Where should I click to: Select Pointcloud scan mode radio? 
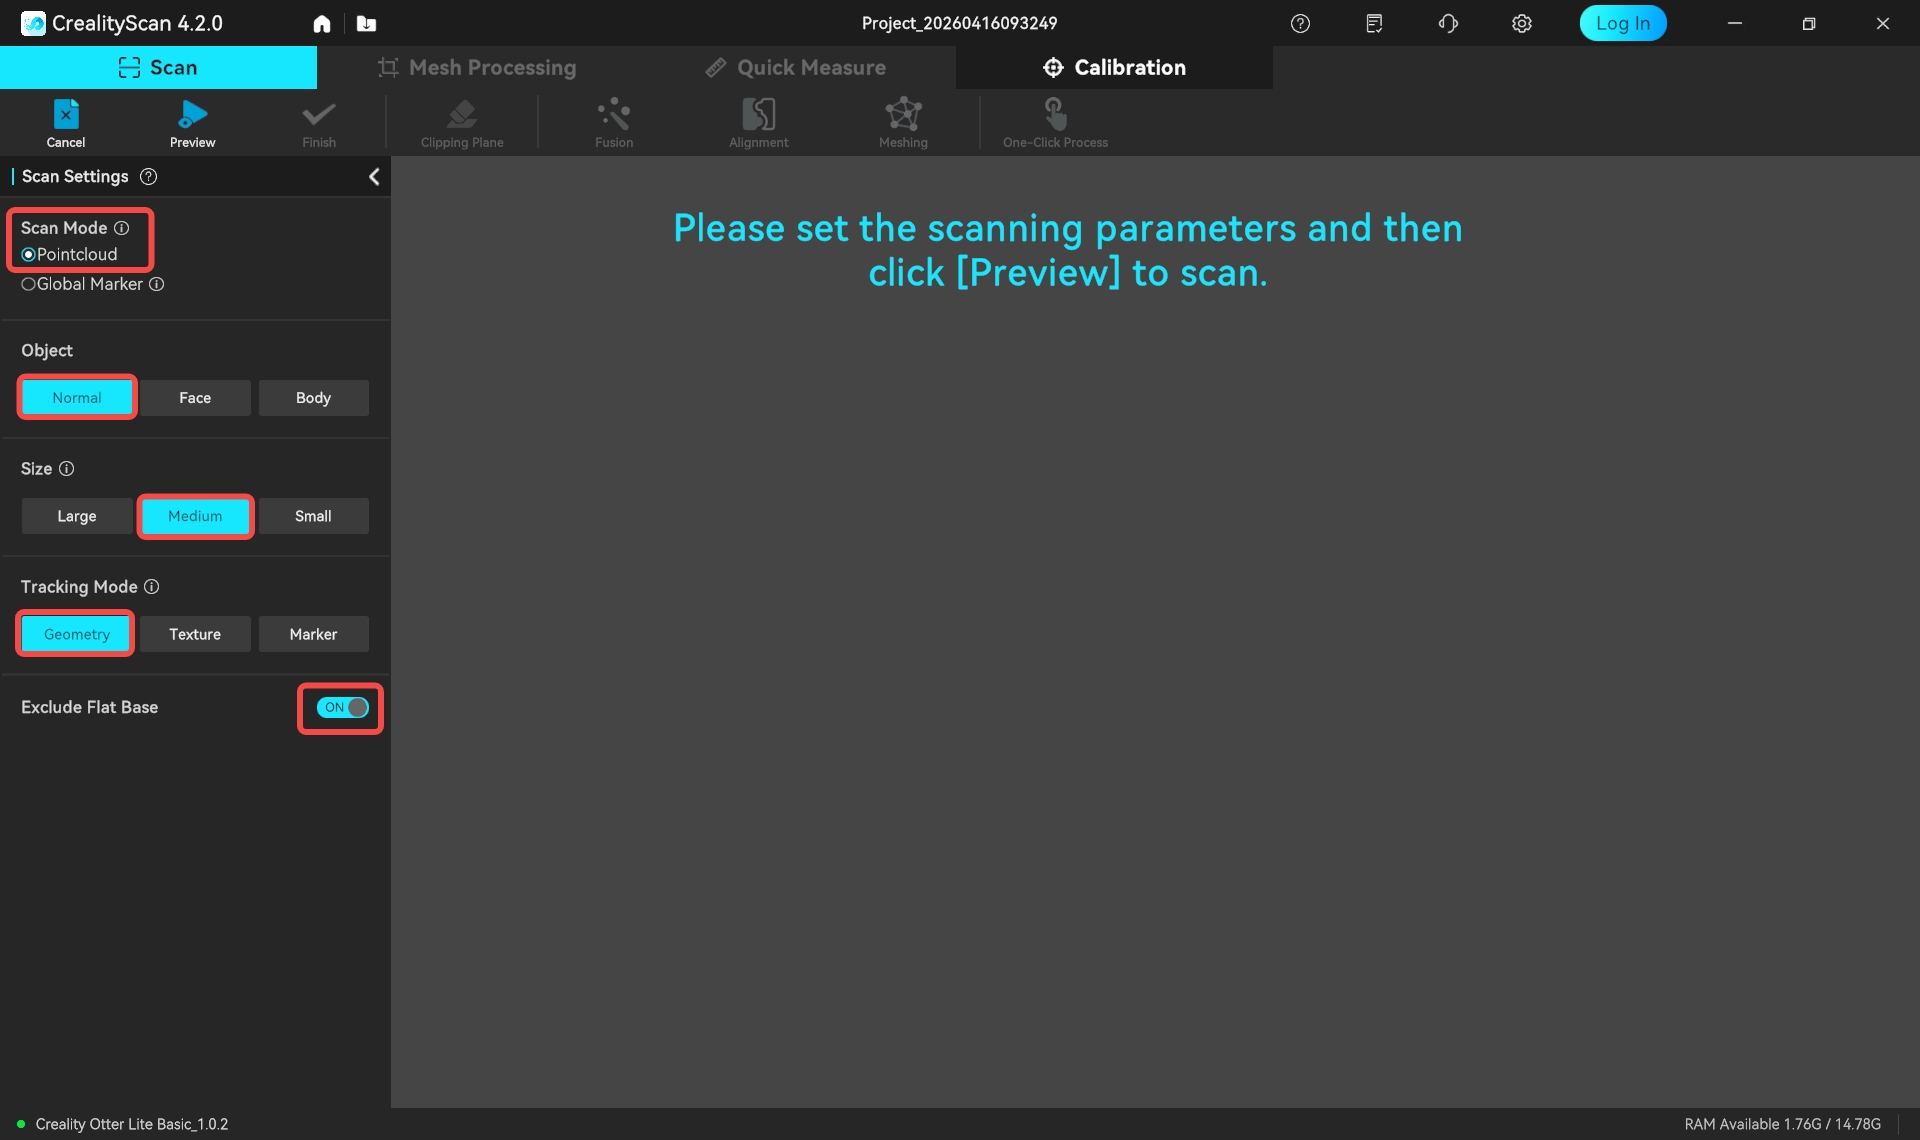tap(28, 254)
